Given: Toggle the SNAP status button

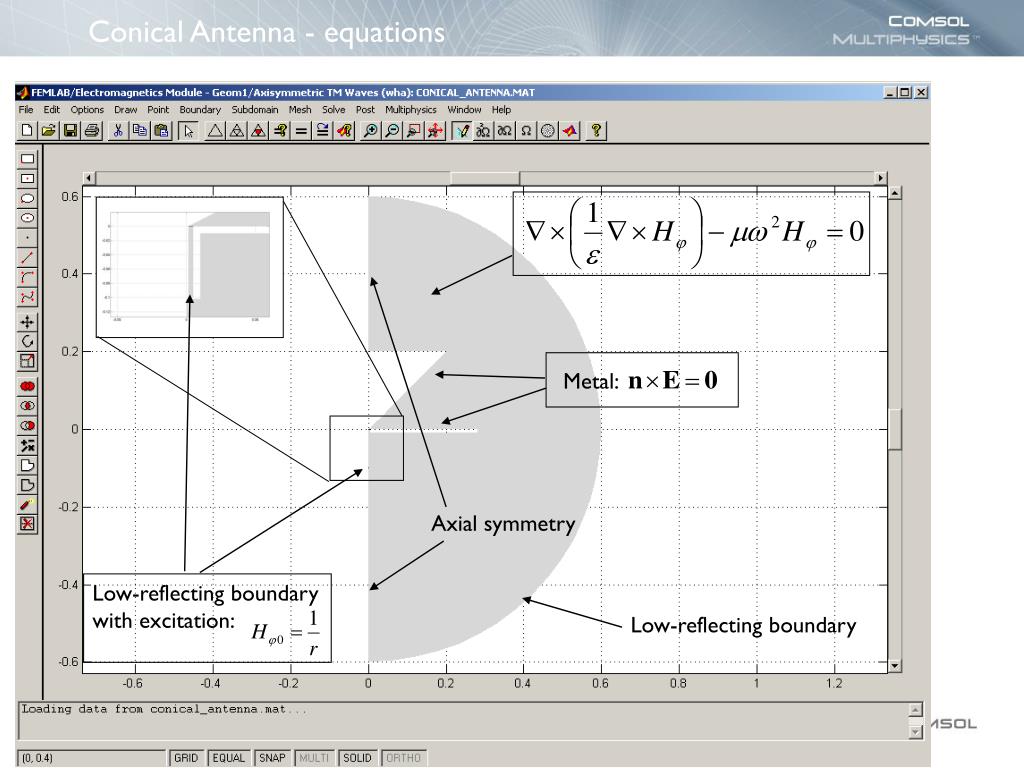Looking at the screenshot, I should [x=272, y=758].
